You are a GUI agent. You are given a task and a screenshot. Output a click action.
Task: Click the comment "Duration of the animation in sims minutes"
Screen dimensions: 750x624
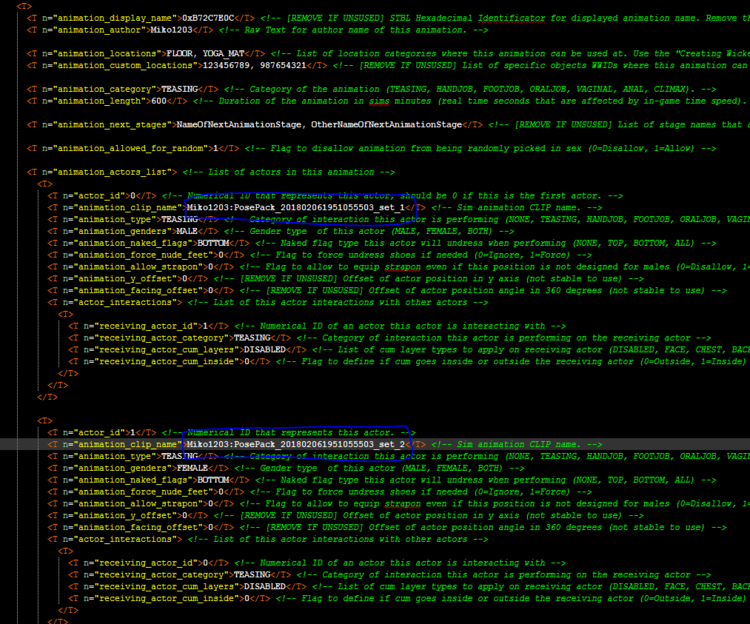(325, 101)
